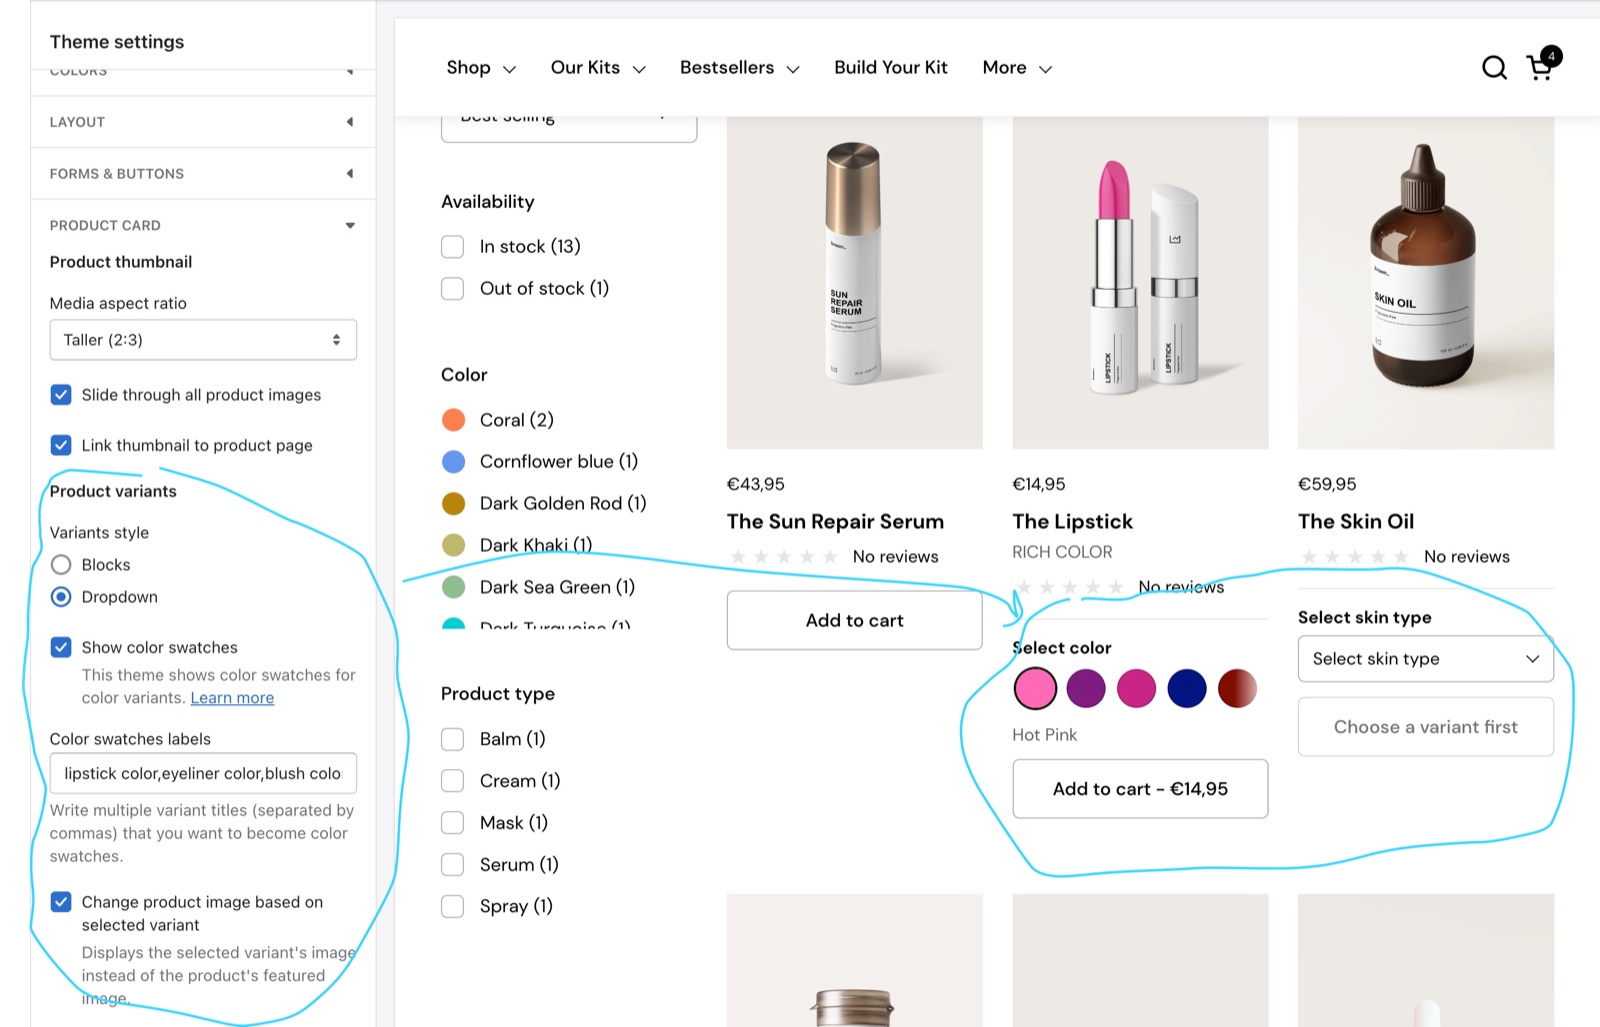Viewport: 1600px width, 1027px height.
Task: Click the Skin Oil star rating
Action: coord(1355,556)
